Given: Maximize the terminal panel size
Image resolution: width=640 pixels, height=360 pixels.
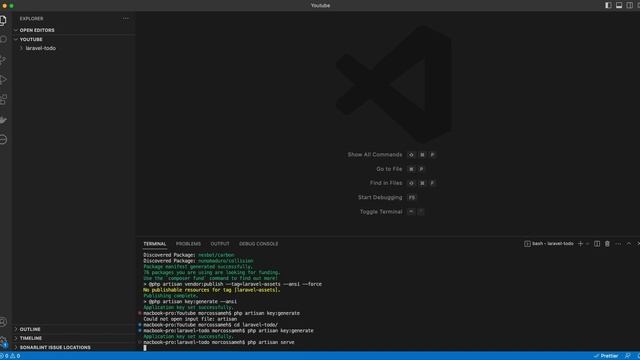Looking at the screenshot, I should [x=629, y=244].
